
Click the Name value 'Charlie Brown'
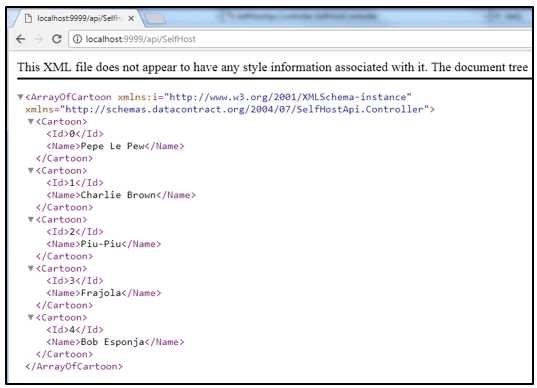[118, 195]
